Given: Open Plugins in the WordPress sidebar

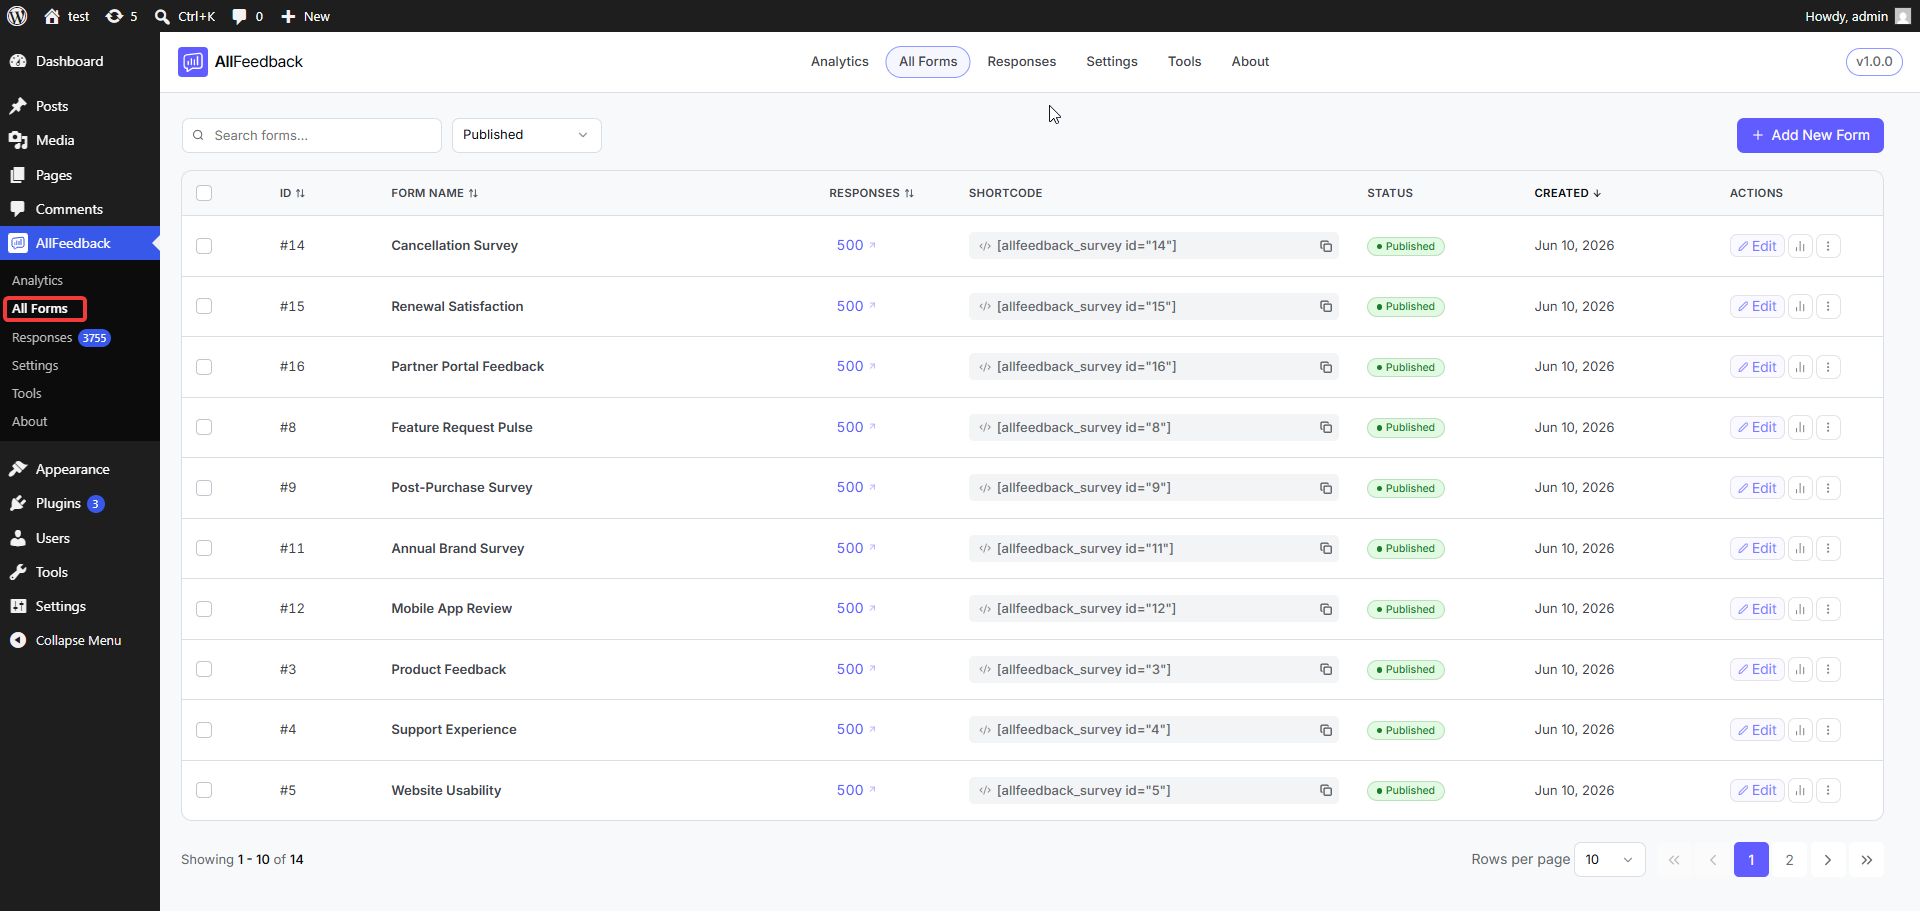Looking at the screenshot, I should [58, 503].
